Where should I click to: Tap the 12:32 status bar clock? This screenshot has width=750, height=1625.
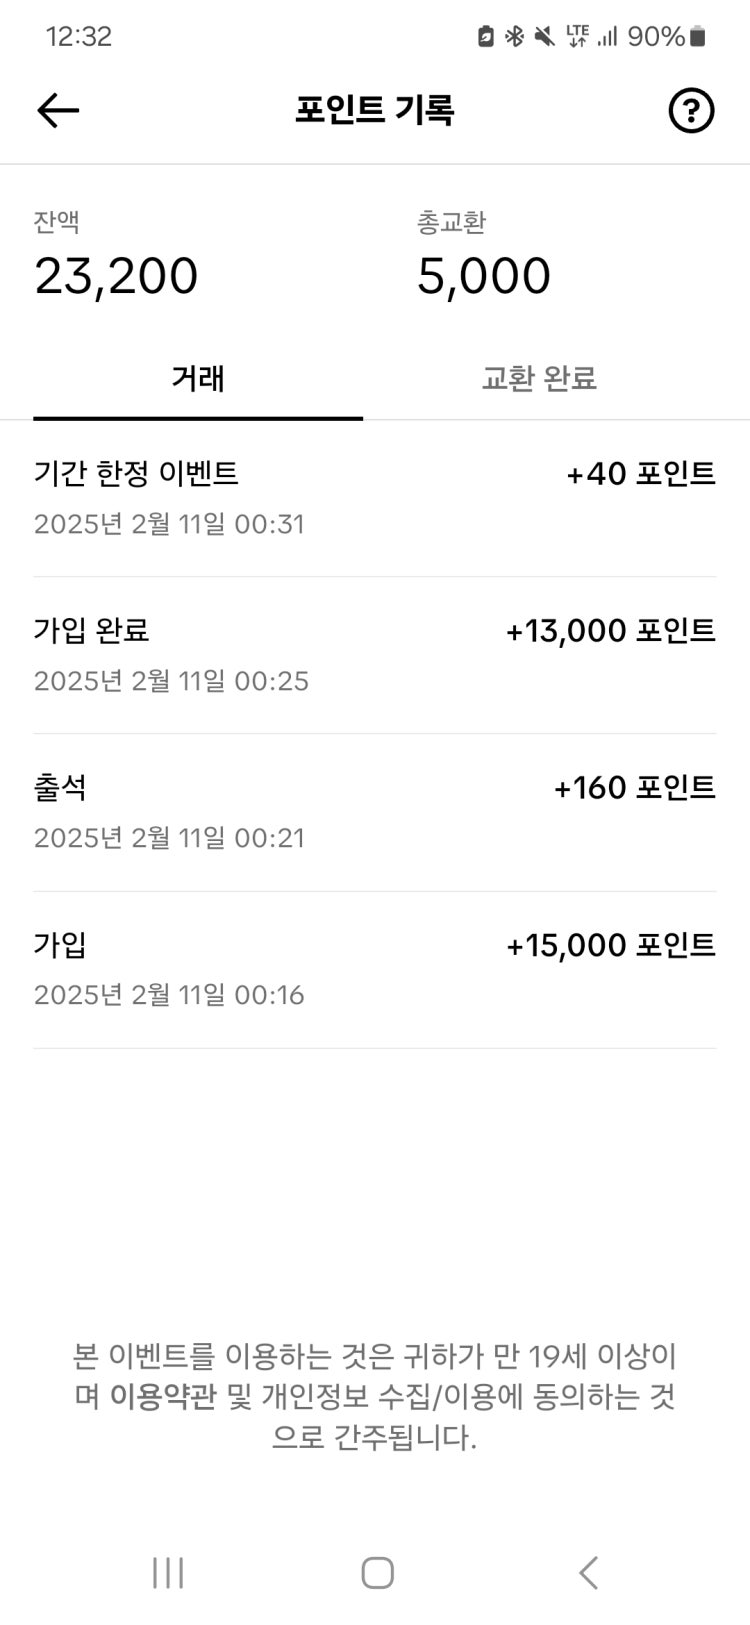coord(79,37)
